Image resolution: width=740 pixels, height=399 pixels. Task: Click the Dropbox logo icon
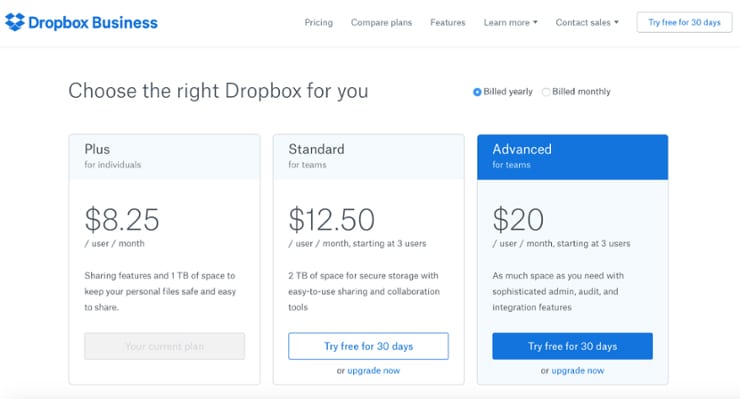pyautogui.click(x=15, y=22)
